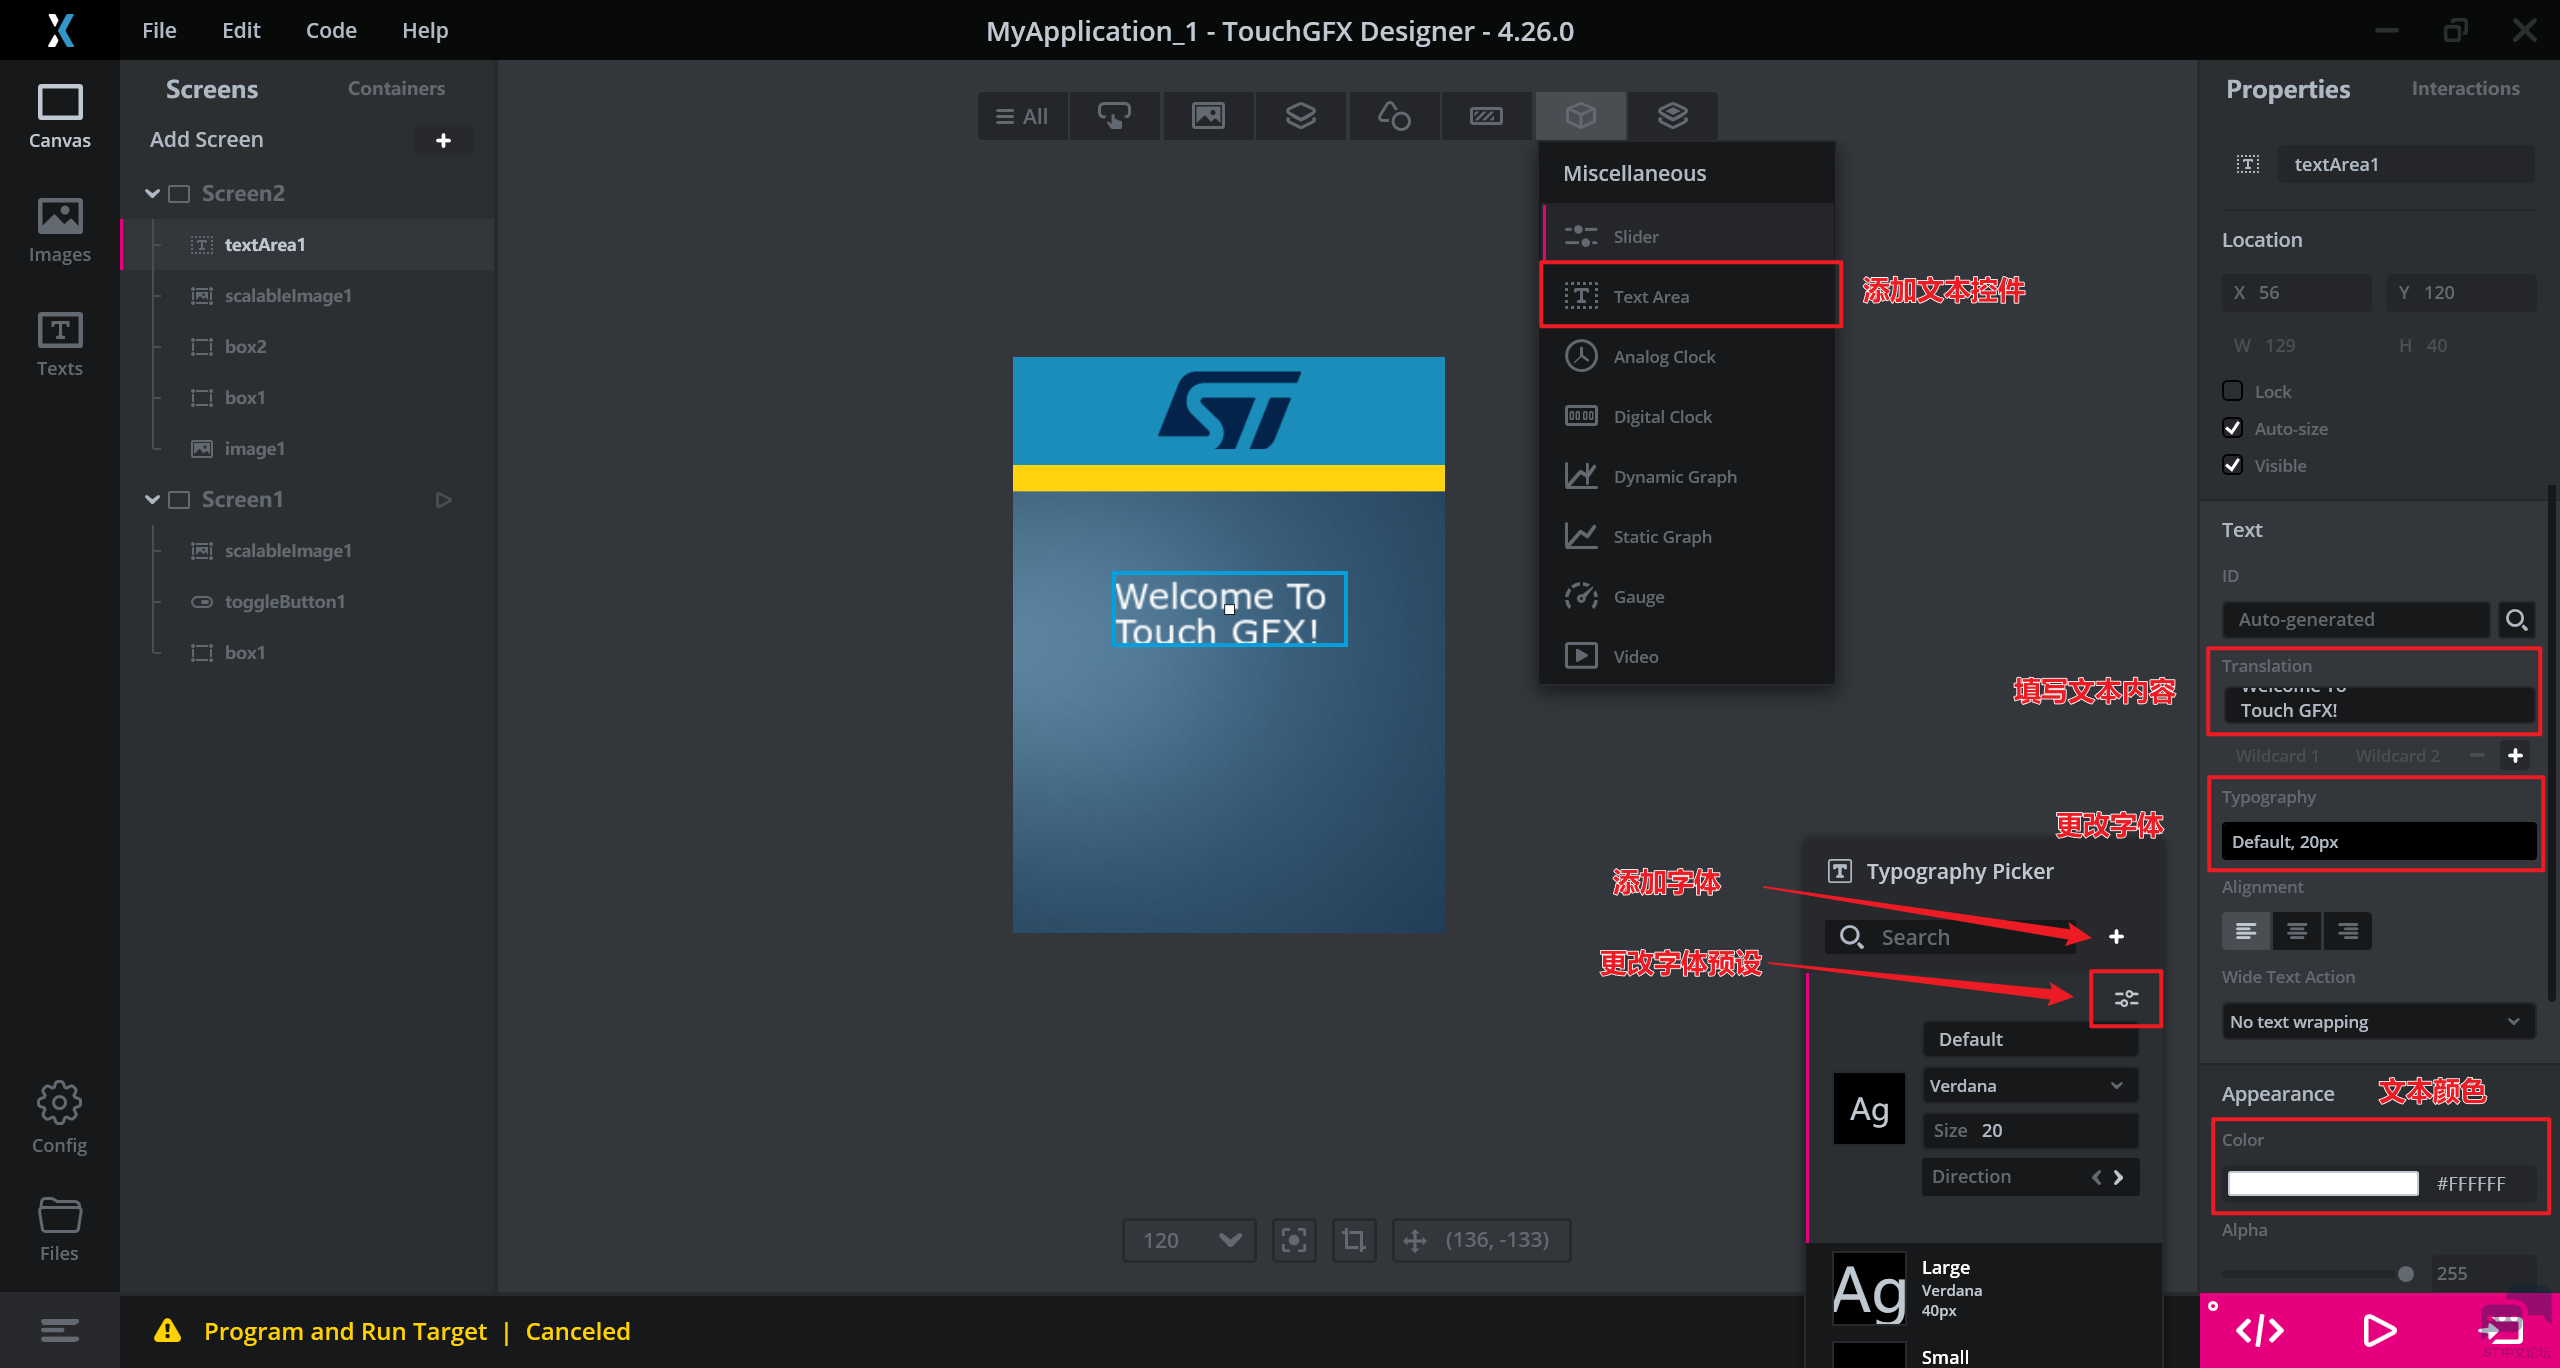The width and height of the screenshot is (2560, 1368).
Task: Select the Digital Clock widget entry
Action: point(1690,416)
